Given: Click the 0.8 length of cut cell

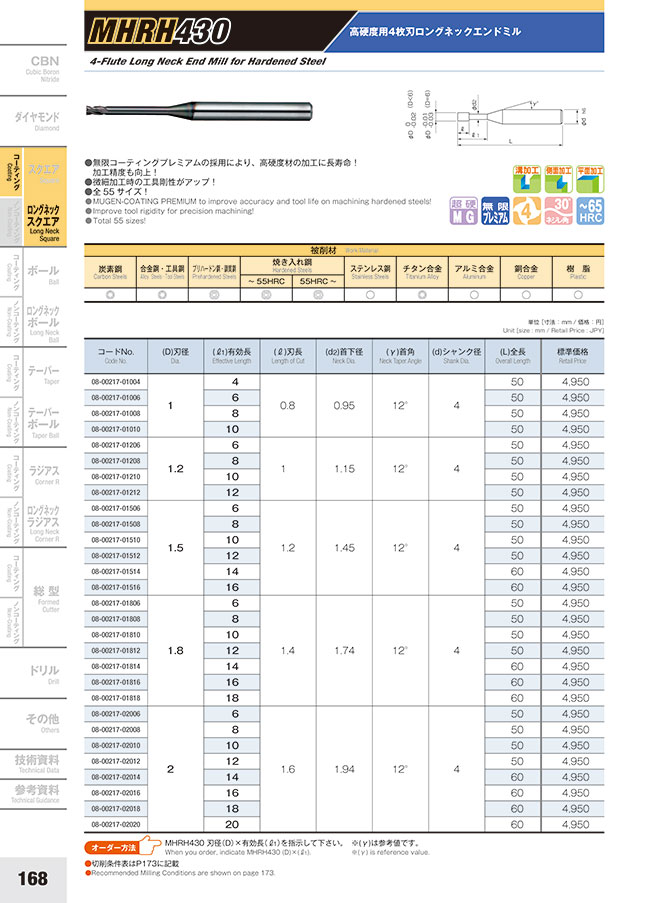Looking at the screenshot, I should tap(288, 405).
